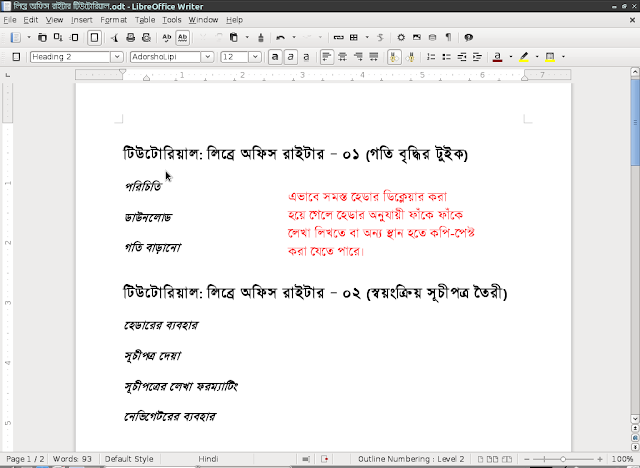Open font color palette dropdown
640x468 pixels.
(x=511, y=57)
